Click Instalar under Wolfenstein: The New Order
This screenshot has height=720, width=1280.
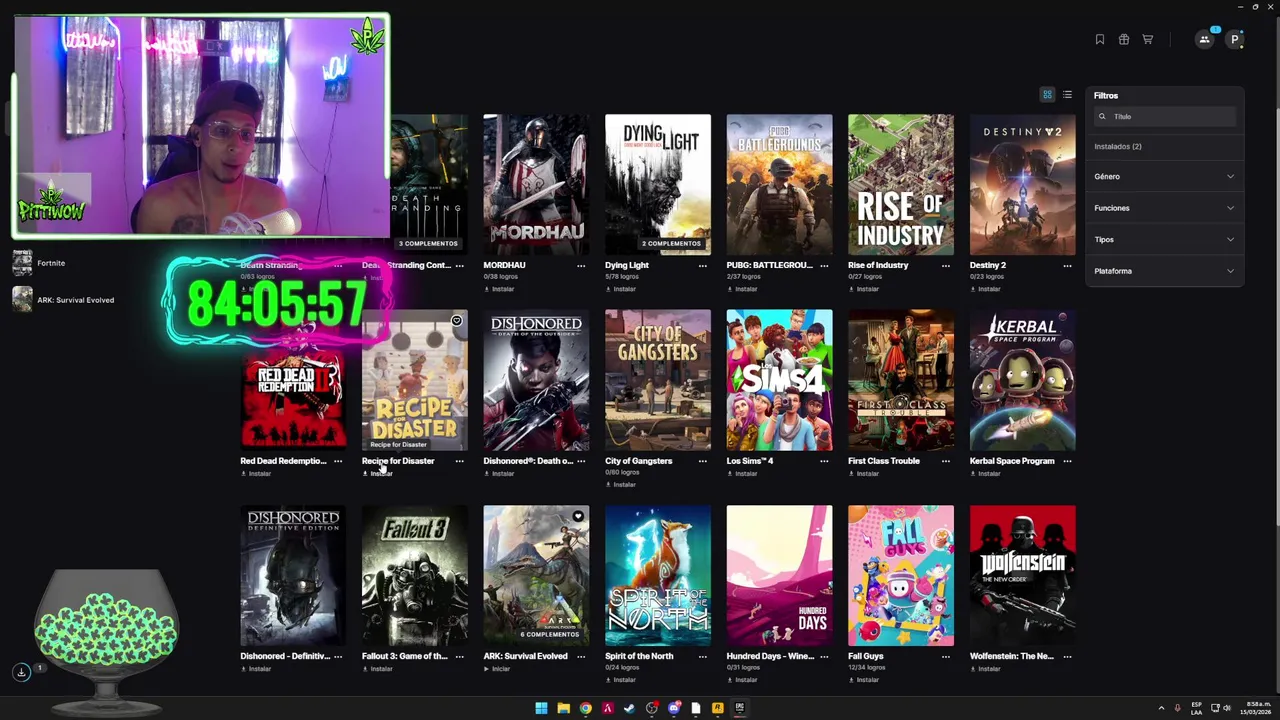(x=985, y=669)
